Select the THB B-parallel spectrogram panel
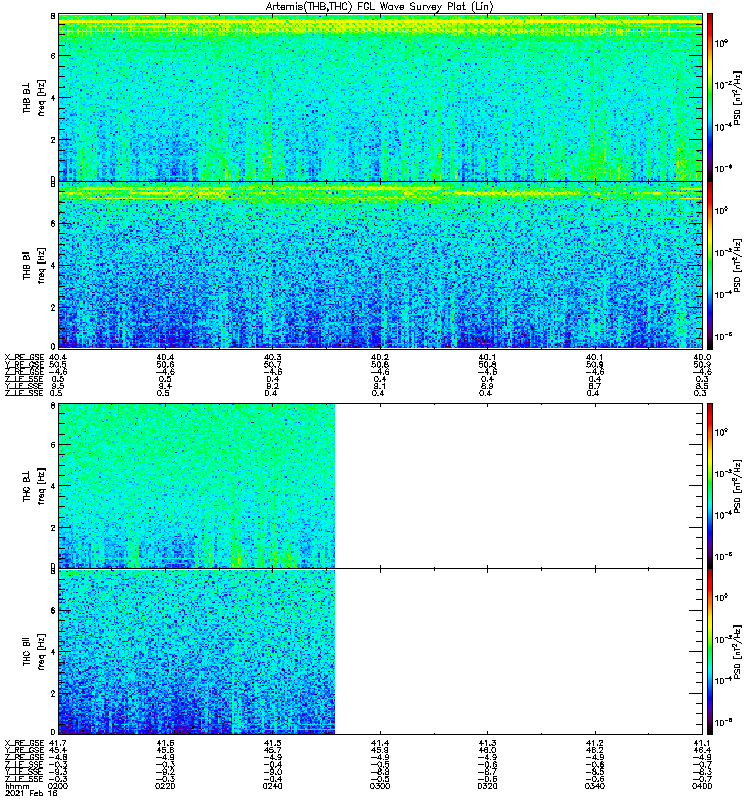This screenshot has height=800, width=750. [x=380, y=265]
